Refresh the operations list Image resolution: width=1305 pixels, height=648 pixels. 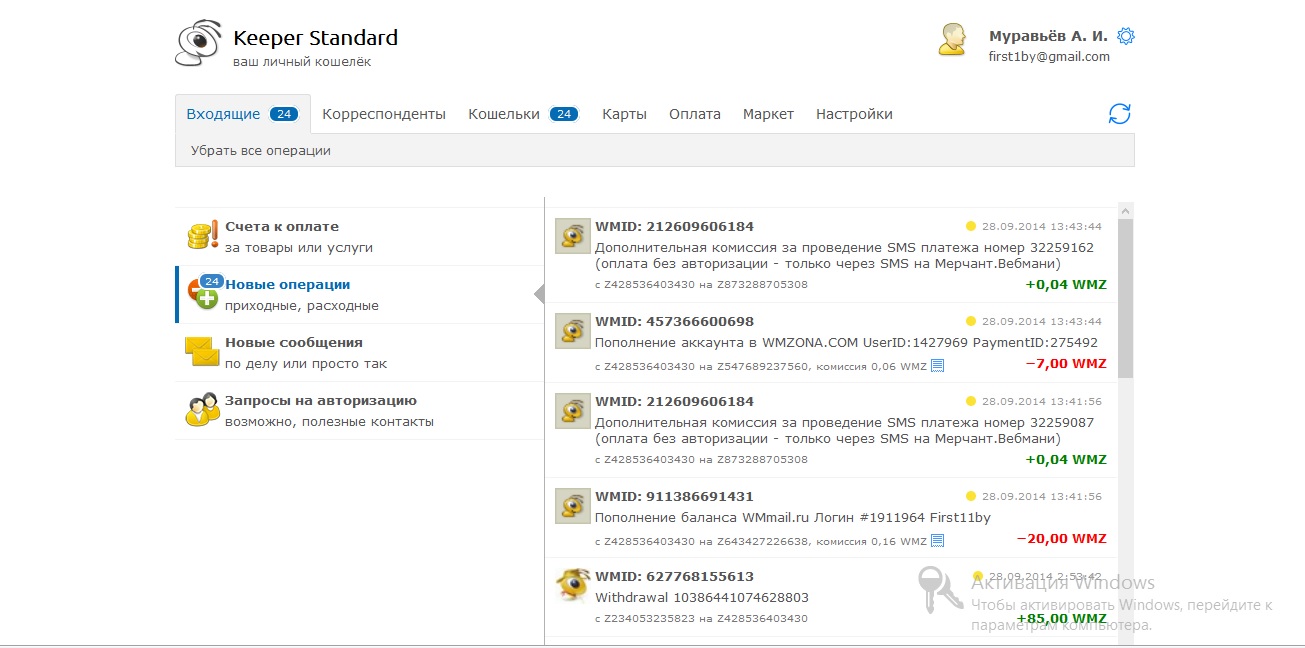pyautogui.click(x=1120, y=114)
